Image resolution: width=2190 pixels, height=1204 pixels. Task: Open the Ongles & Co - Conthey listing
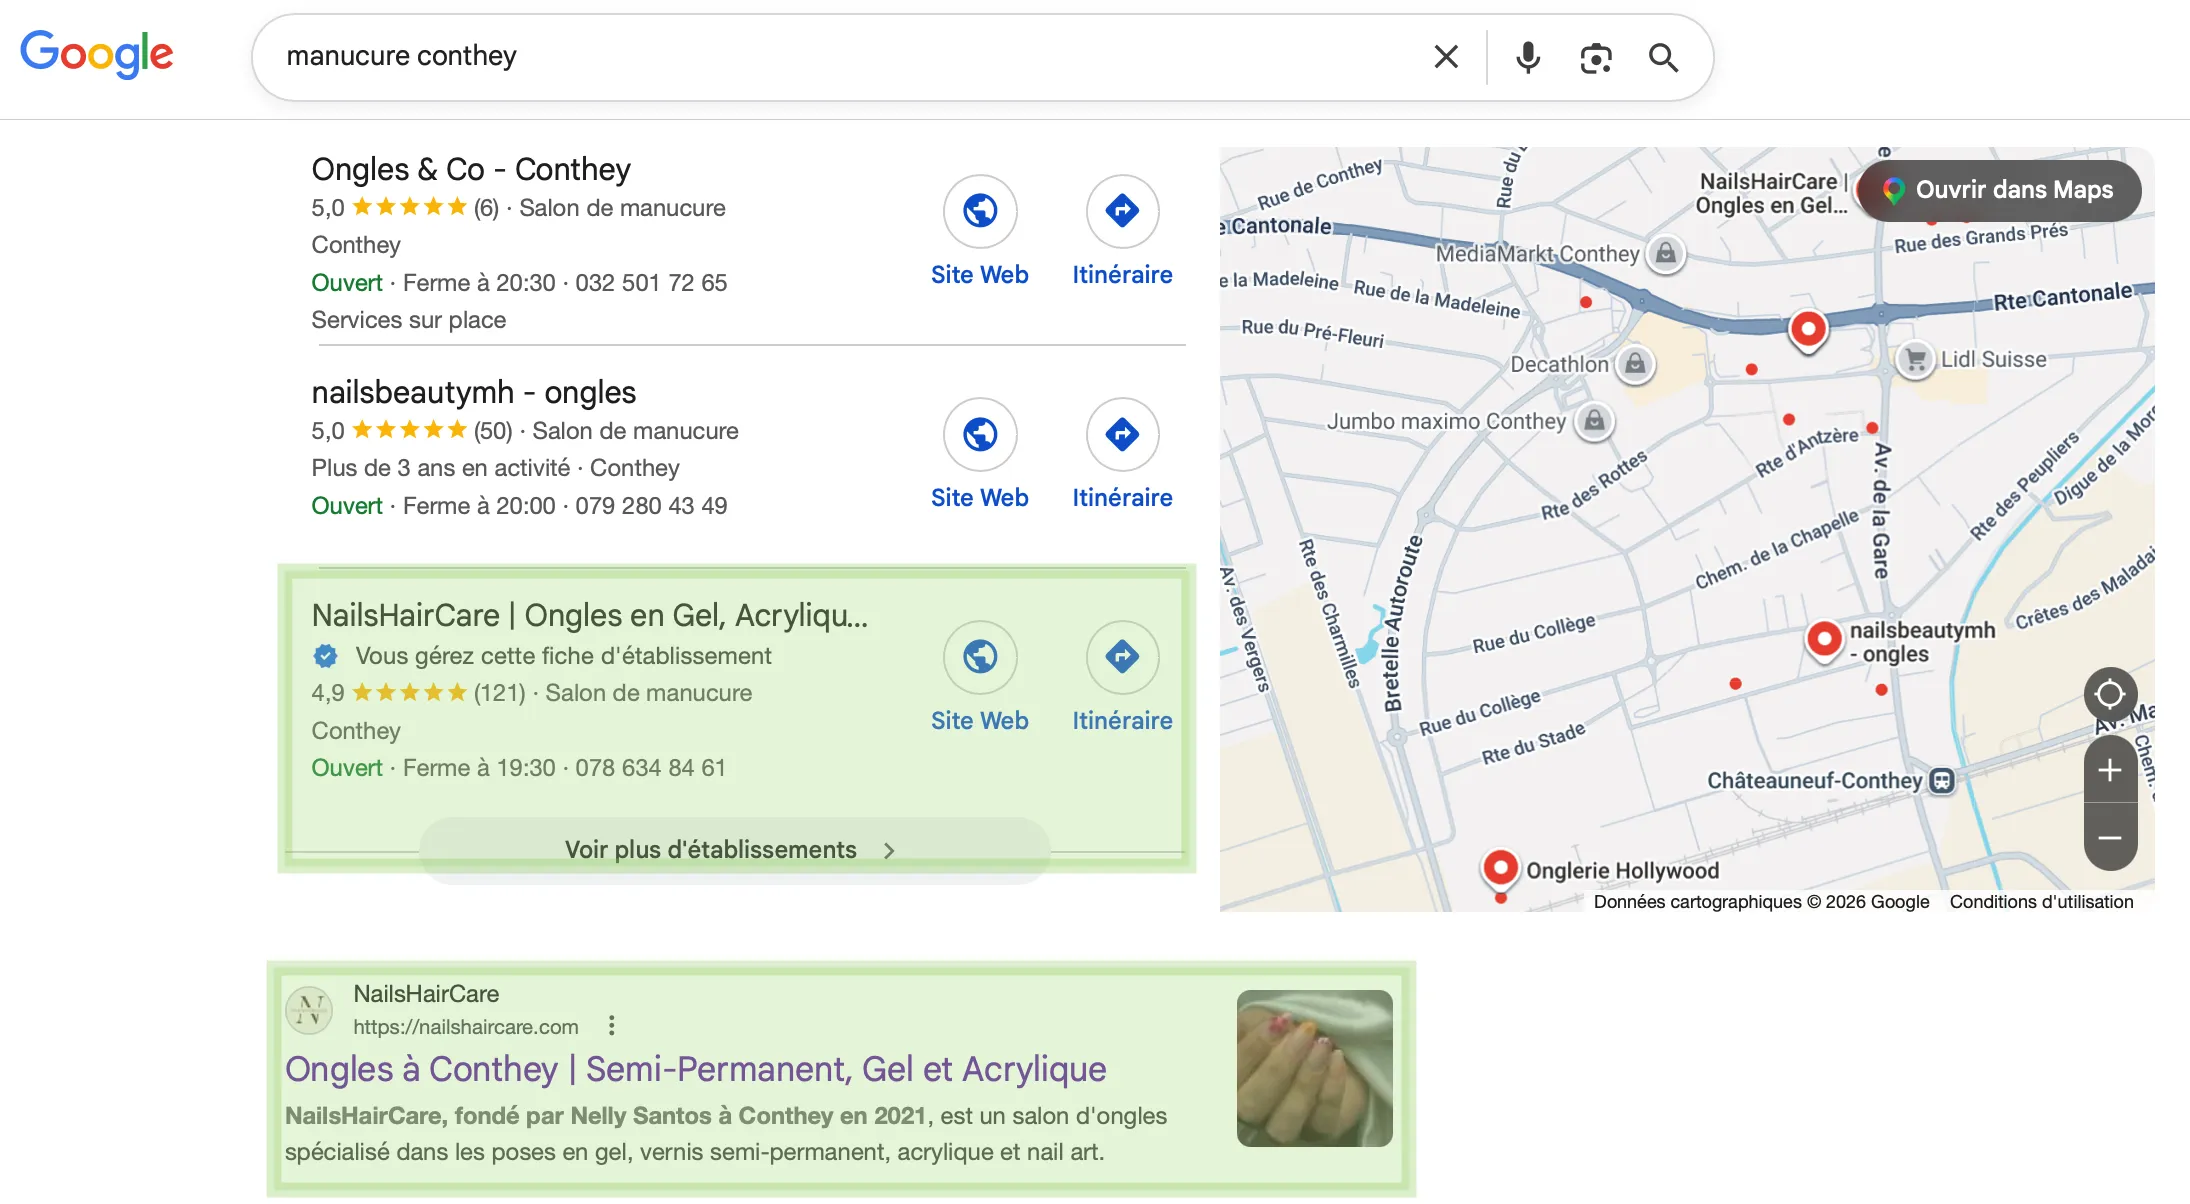tap(470, 168)
